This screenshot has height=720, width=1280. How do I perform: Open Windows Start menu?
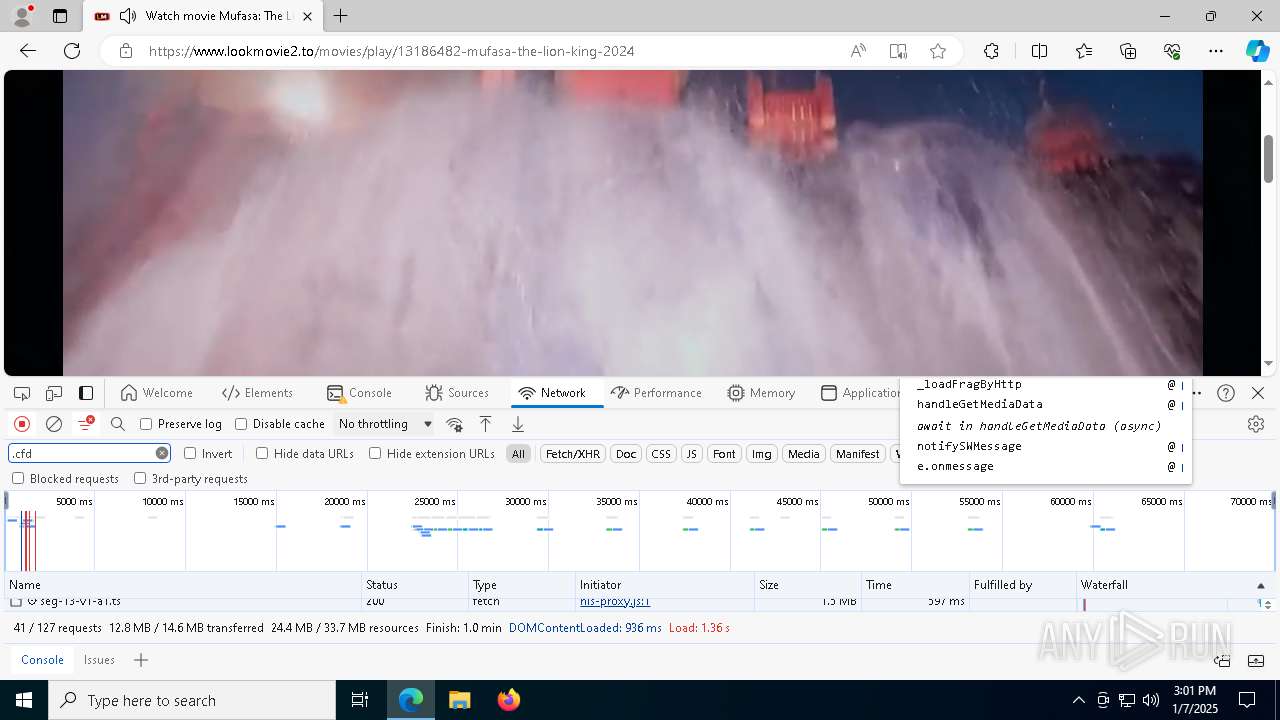(x=24, y=700)
